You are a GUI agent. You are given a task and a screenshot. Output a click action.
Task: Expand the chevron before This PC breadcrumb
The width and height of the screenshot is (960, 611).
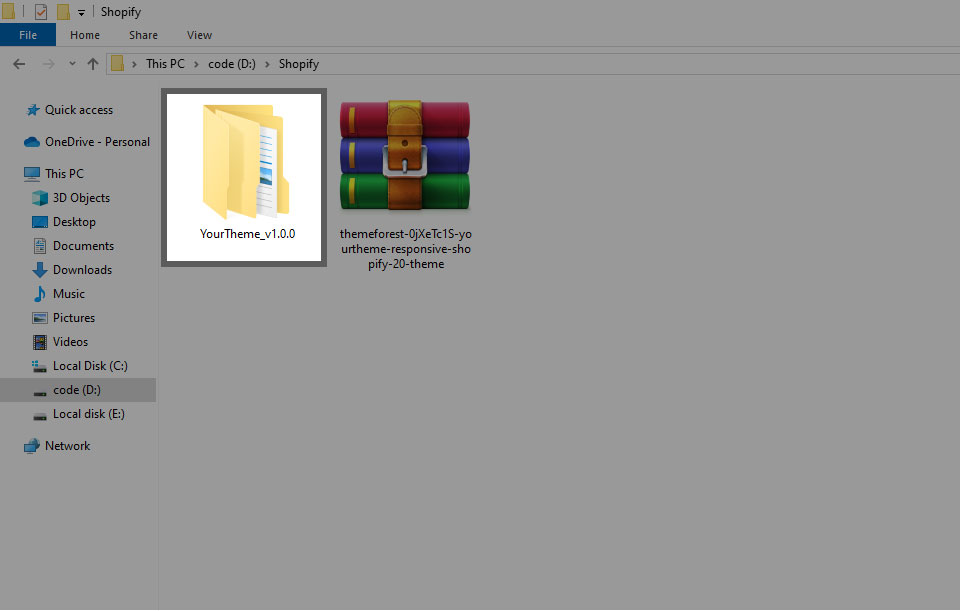pos(134,64)
